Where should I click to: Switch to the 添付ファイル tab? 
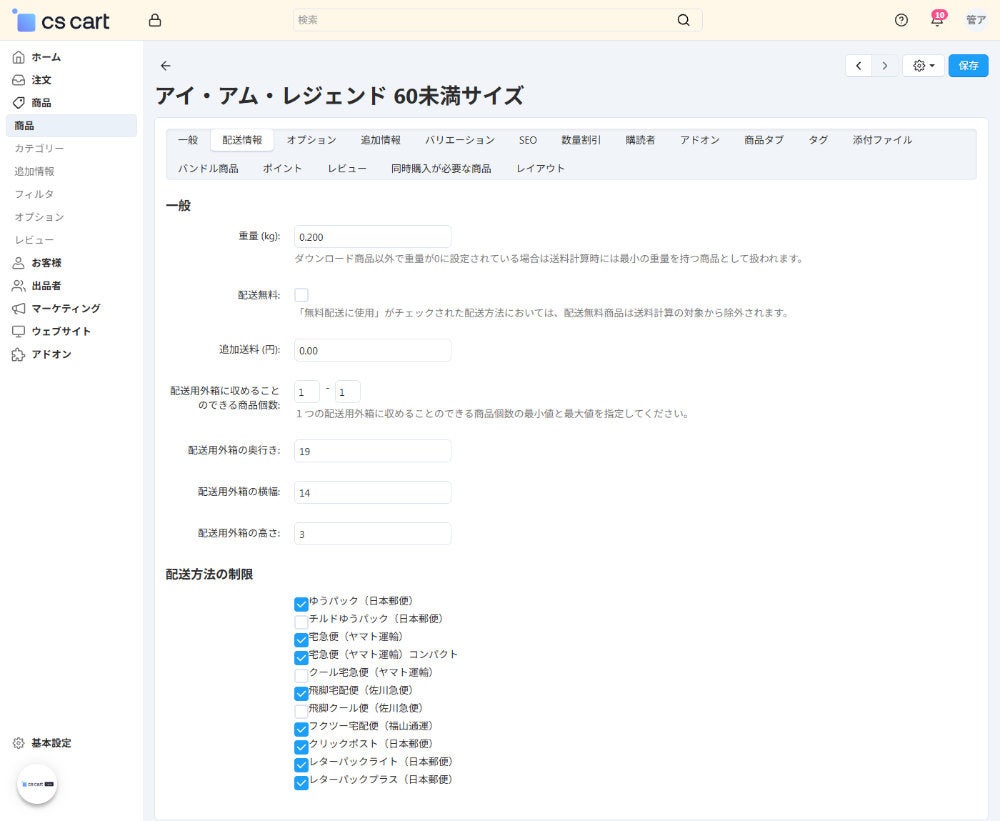(883, 140)
